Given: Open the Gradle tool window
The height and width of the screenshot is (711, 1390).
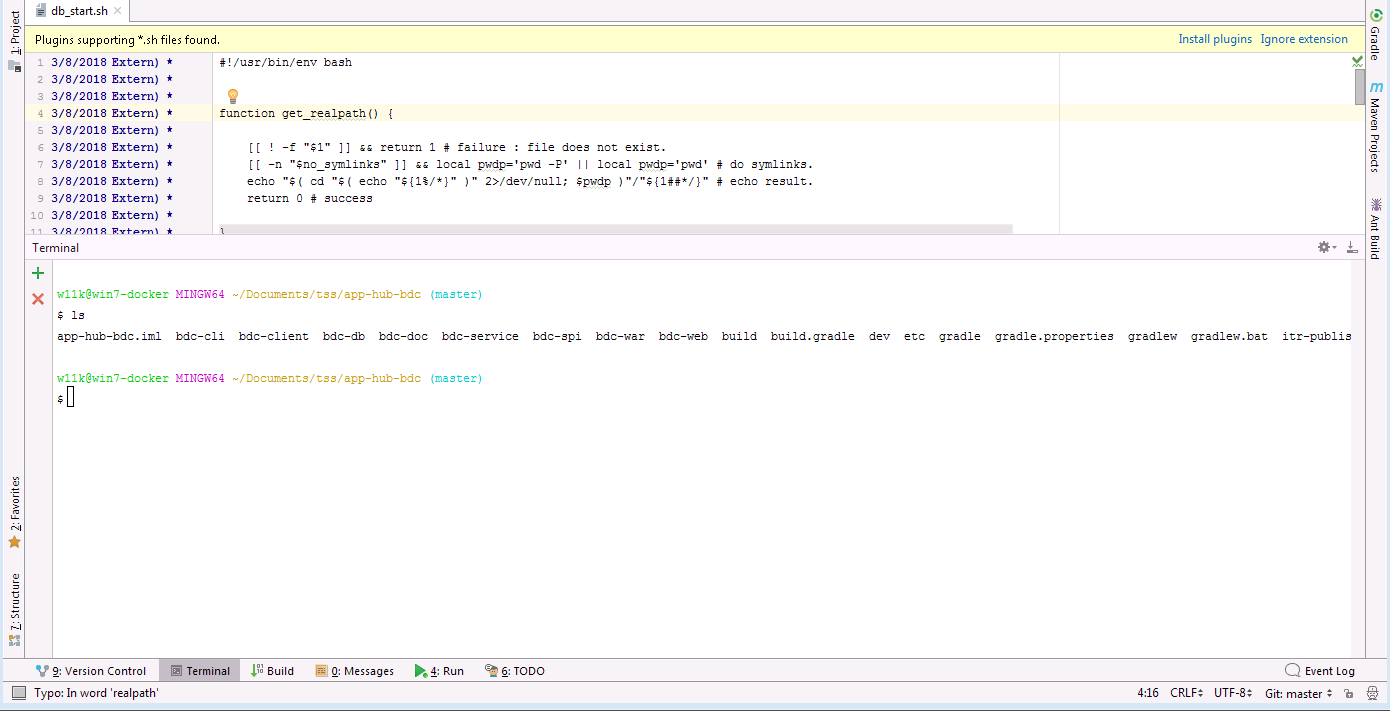Looking at the screenshot, I should (x=1375, y=36).
